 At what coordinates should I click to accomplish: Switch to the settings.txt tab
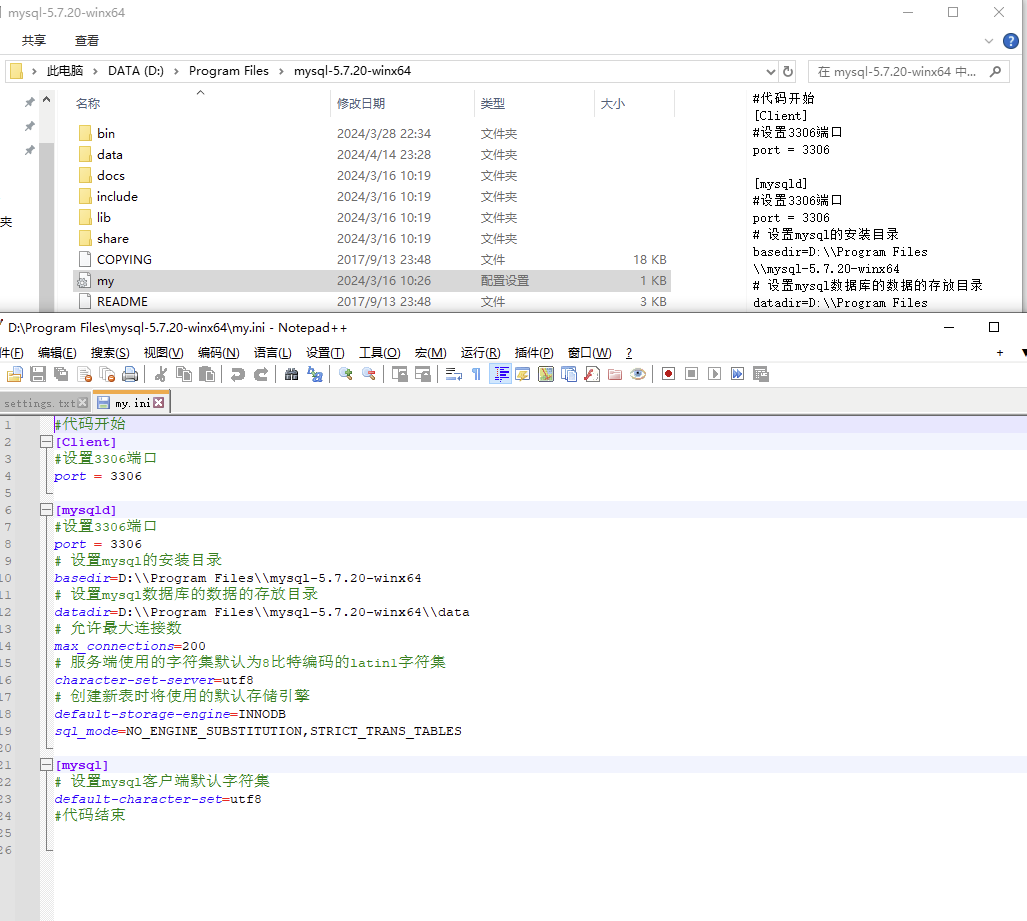pos(39,404)
